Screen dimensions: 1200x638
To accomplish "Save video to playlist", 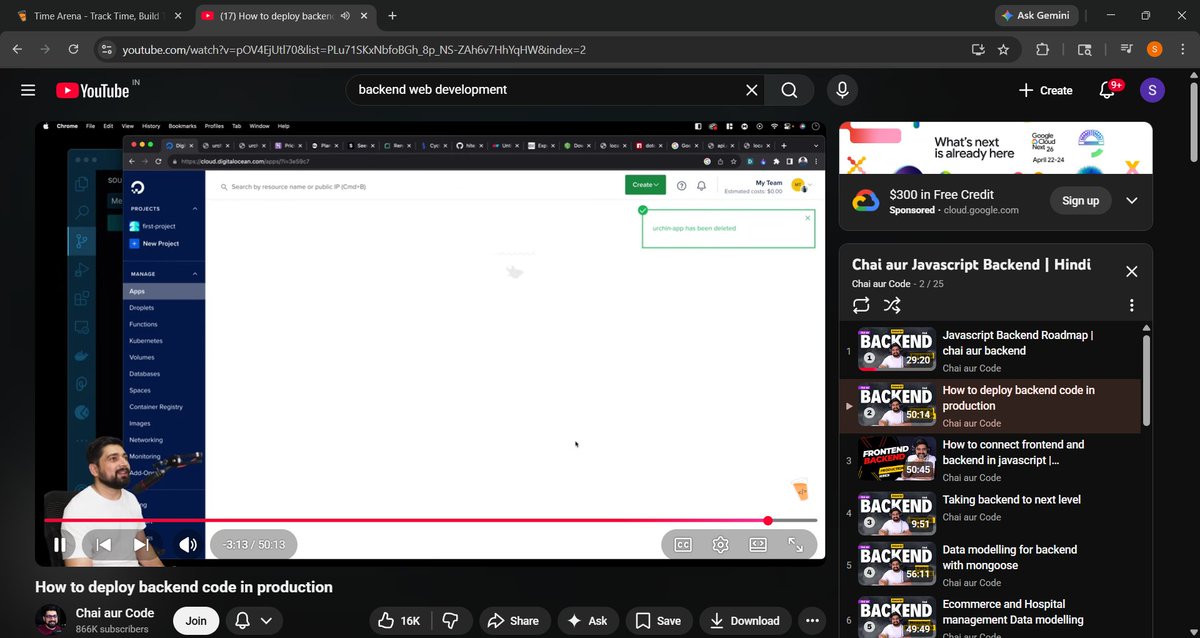I will tap(659, 621).
